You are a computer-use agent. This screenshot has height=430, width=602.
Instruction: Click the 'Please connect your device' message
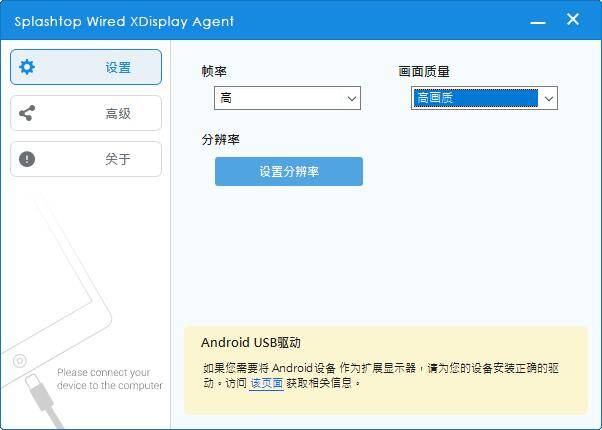click(110, 379)
